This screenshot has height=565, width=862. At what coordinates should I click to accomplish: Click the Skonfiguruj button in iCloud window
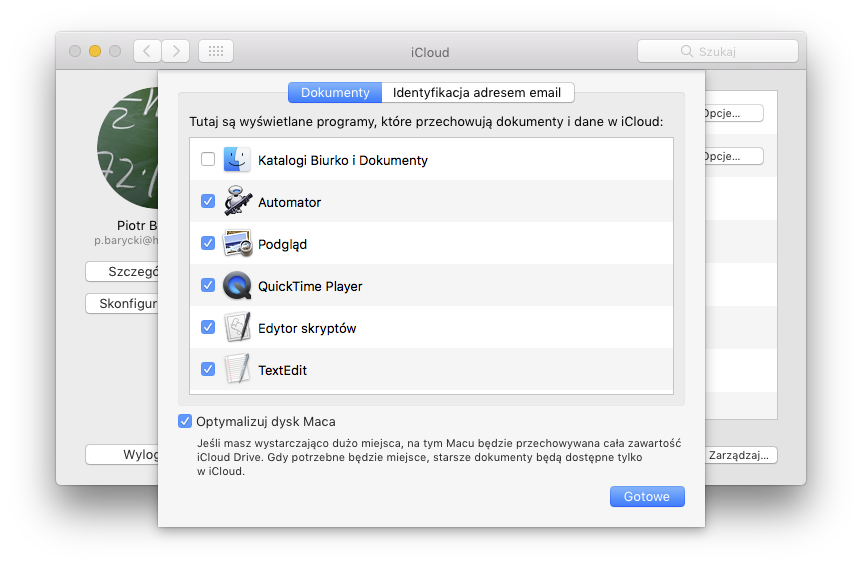tap(122, 303)
